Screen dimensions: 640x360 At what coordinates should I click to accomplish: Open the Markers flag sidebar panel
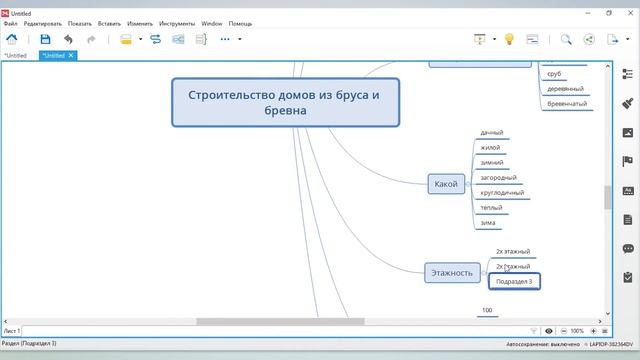click(627, 161)
